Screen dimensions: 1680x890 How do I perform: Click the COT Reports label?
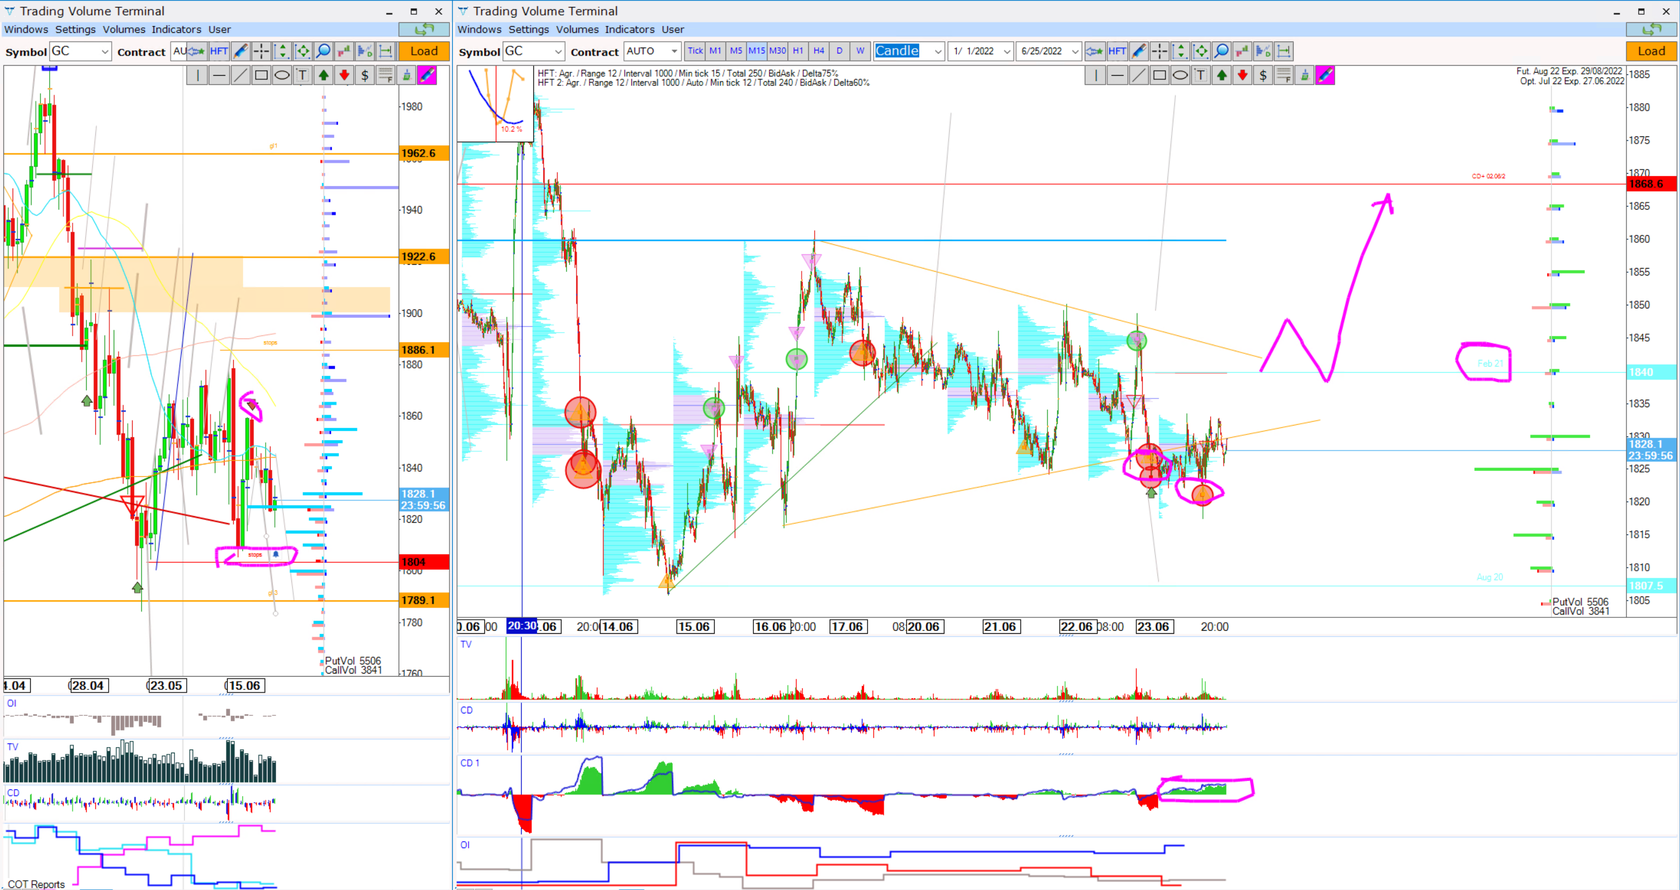tap(37, 884)
